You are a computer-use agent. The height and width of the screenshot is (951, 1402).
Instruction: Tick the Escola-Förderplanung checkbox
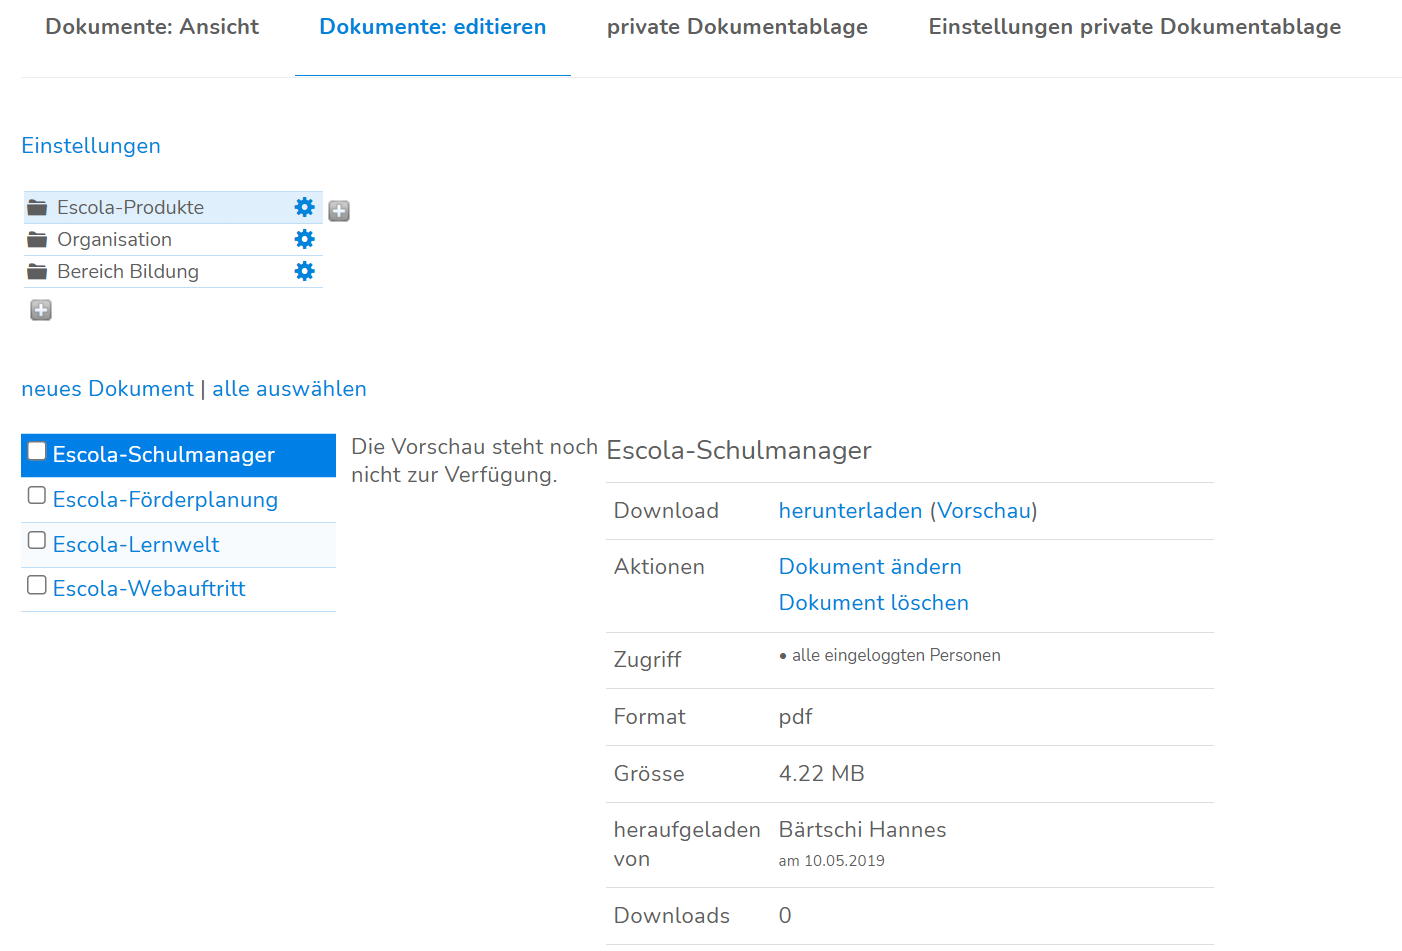click(x=37, y=496)
